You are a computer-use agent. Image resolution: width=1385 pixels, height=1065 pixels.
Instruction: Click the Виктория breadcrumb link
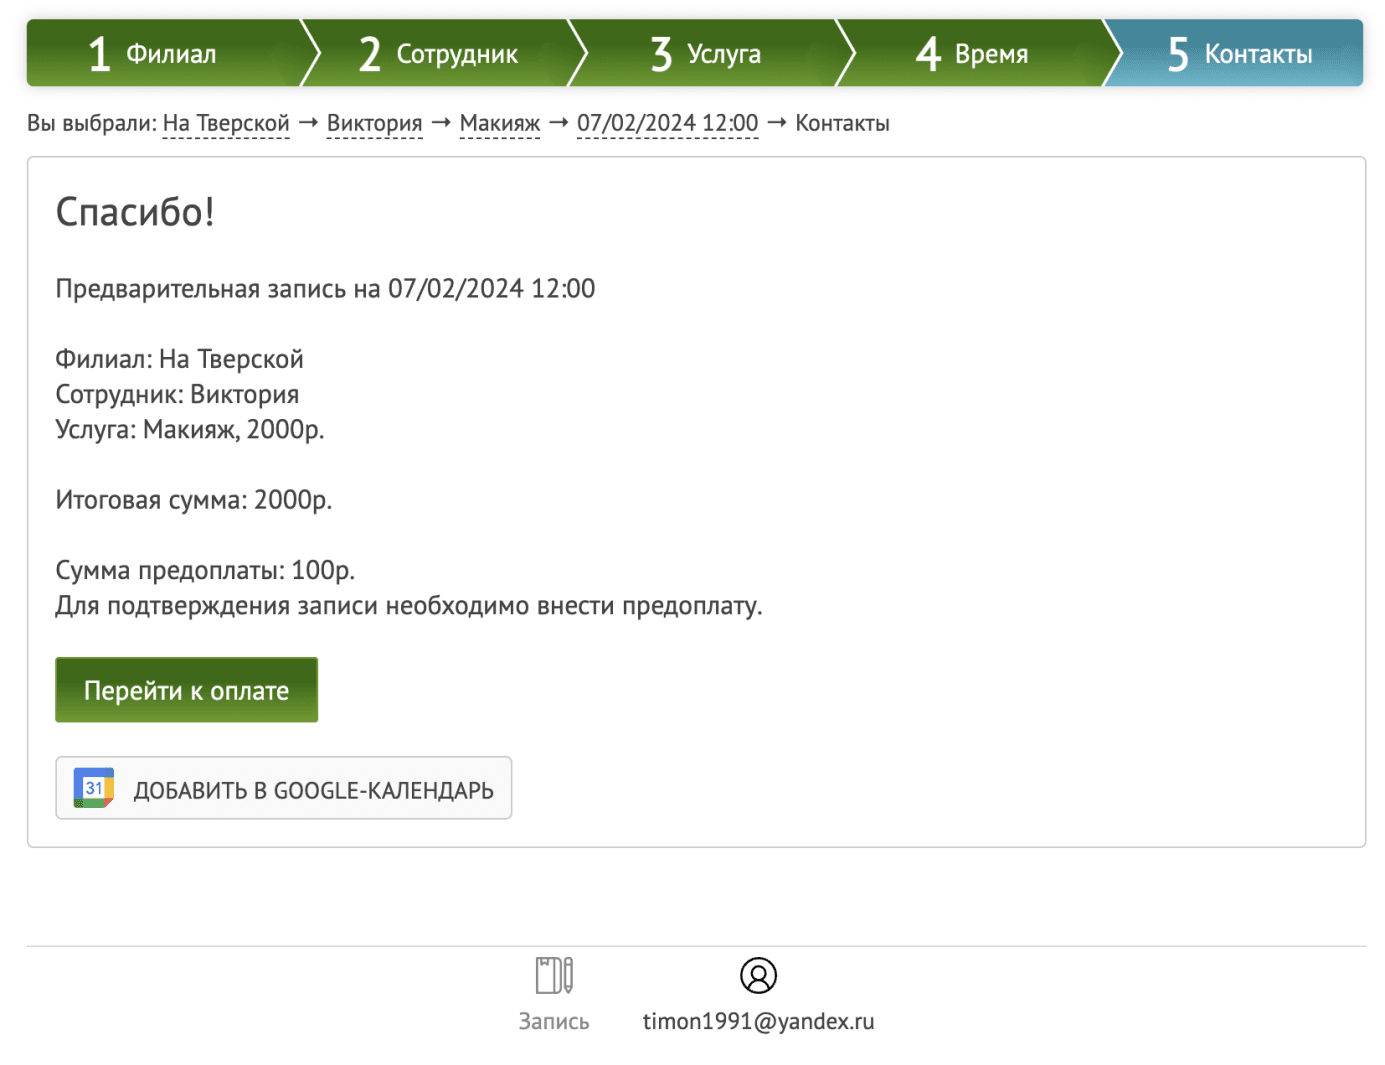click(x=374, y=123)
